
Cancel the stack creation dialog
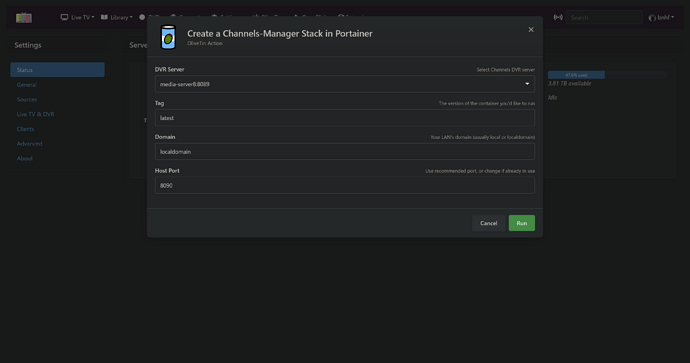488,223
